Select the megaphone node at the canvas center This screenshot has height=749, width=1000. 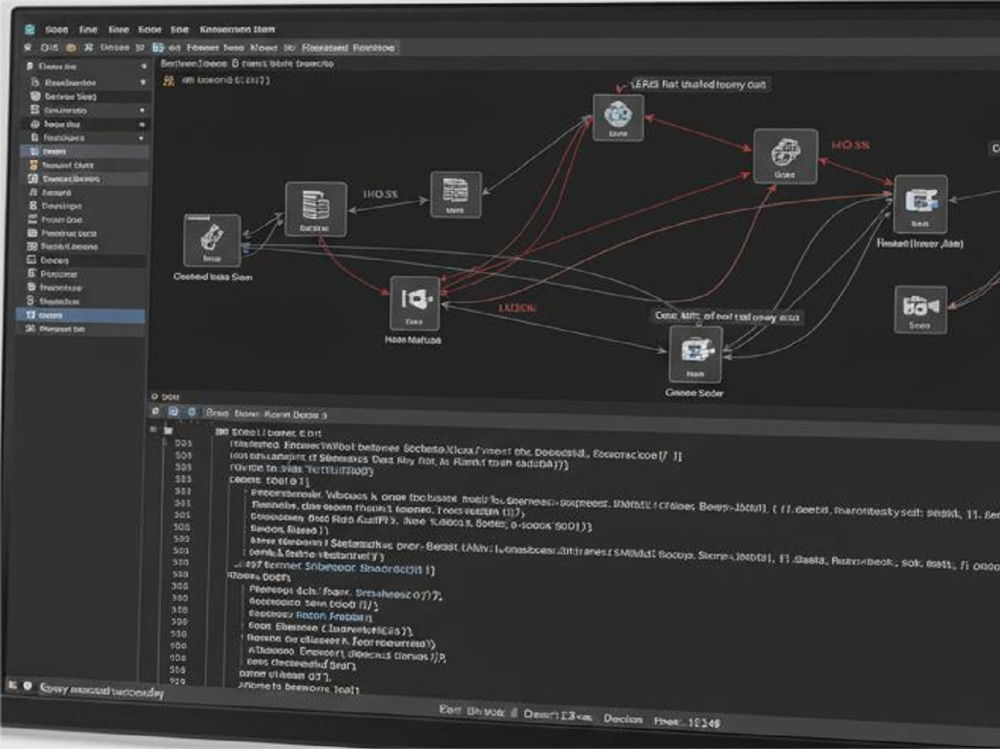tap(415, 304)
